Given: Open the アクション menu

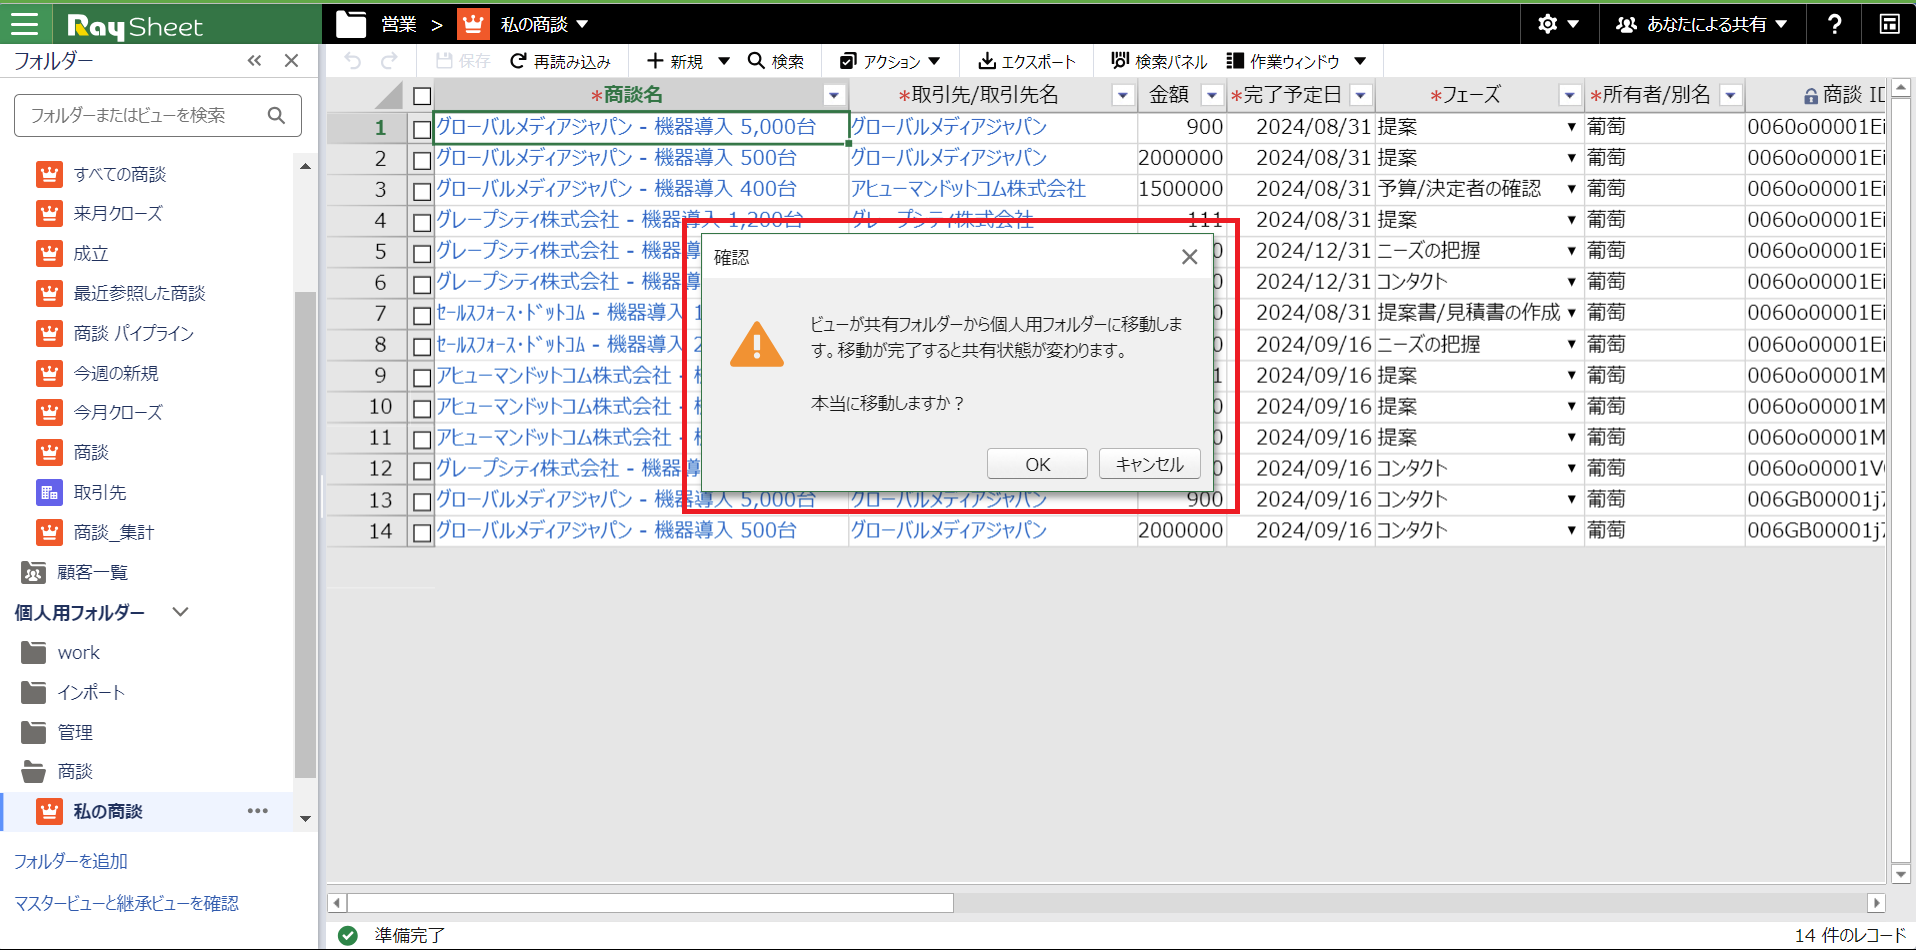Looking at the screenshot, I should click(890, 61).
